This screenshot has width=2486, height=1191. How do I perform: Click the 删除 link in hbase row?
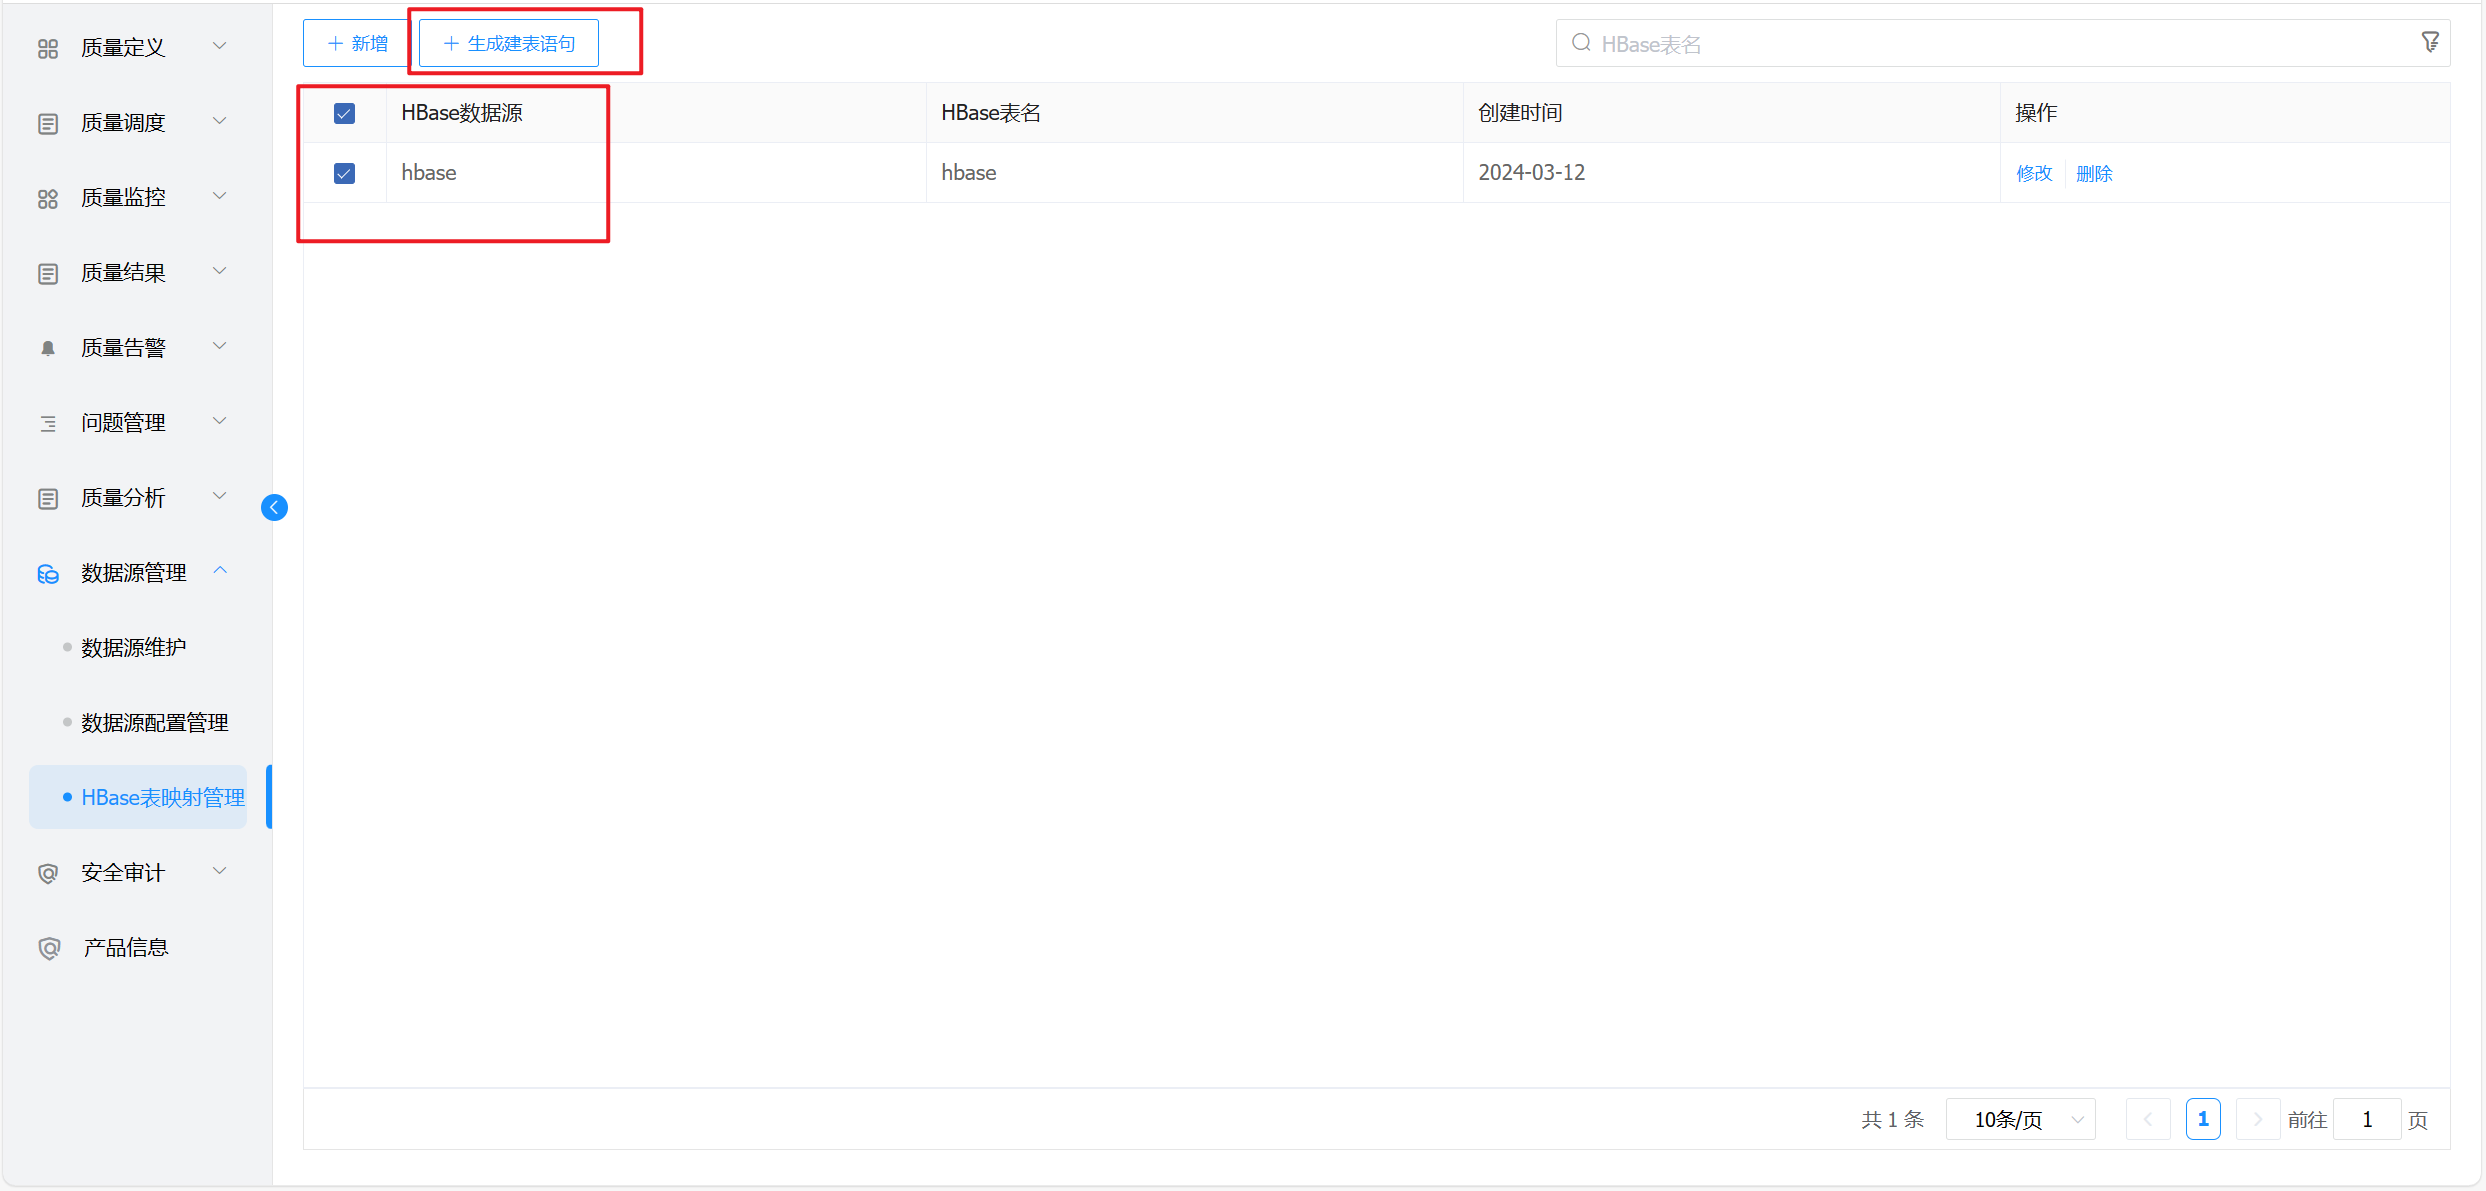pyautogui.click(x=2094, y=173)
